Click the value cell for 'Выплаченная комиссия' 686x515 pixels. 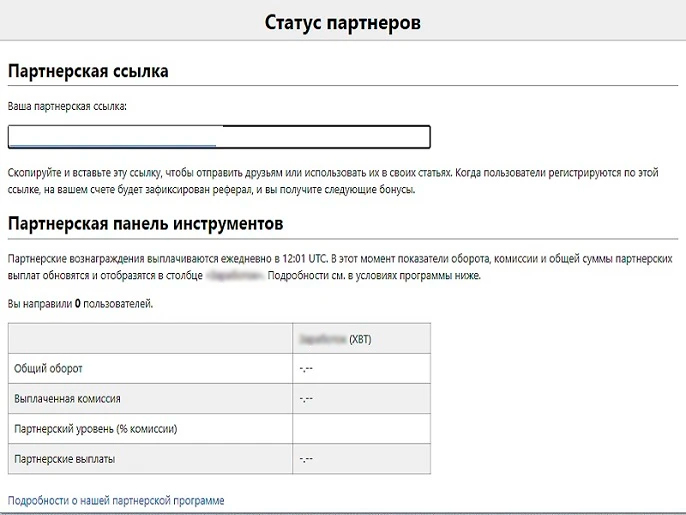[361, 399]
